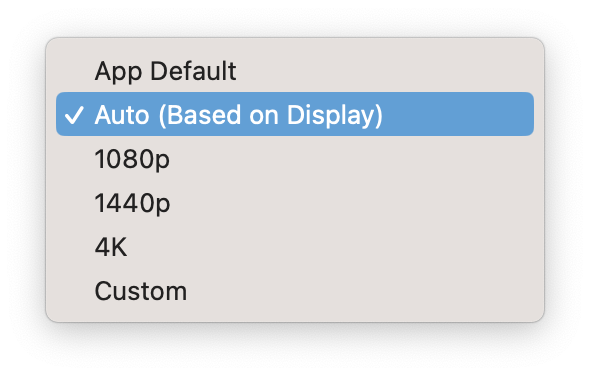Revert to the App Default entry
The width and height of the screenshot is (590, 376).
[295, 70]
